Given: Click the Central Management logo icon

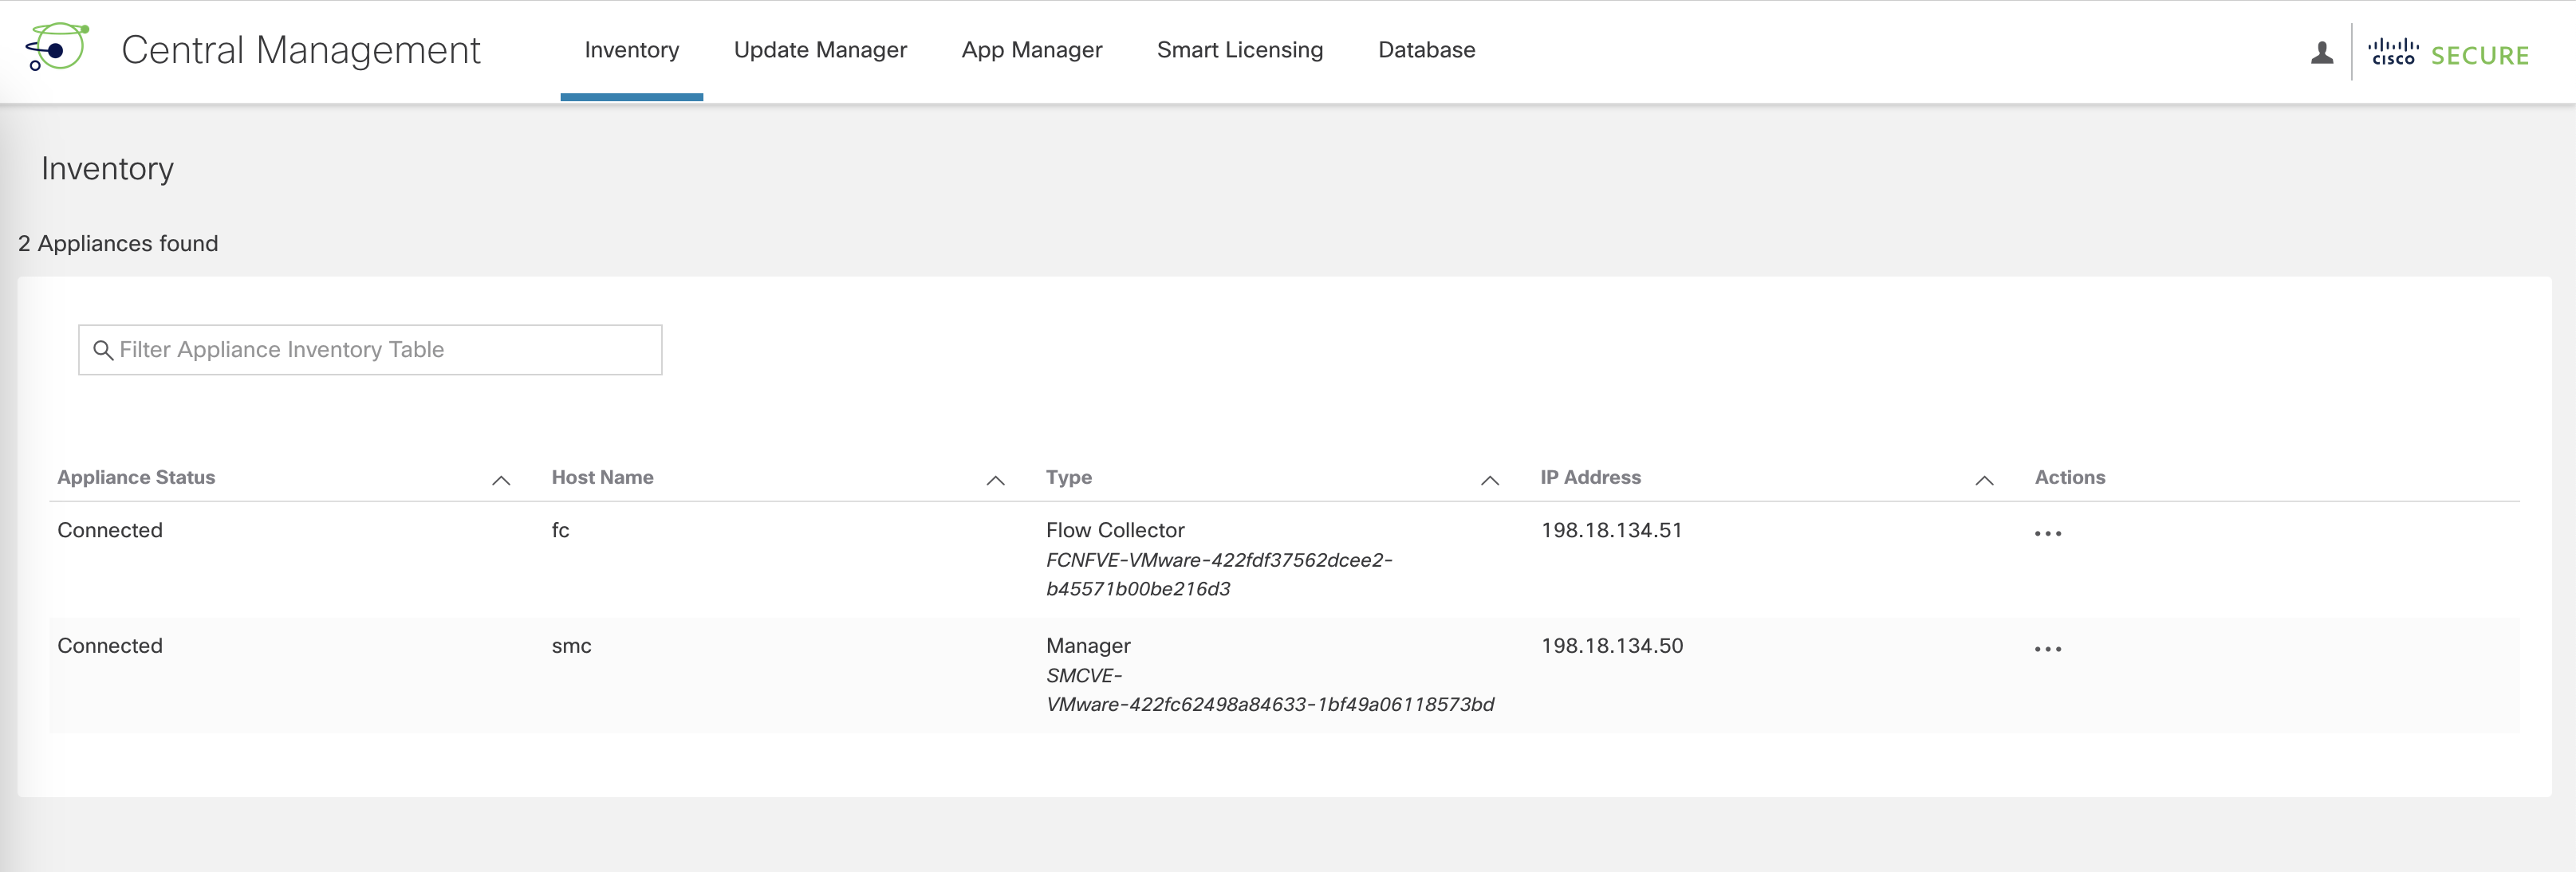Looking at the screenshot, I should pyautogui.click(x=57, y=47).
